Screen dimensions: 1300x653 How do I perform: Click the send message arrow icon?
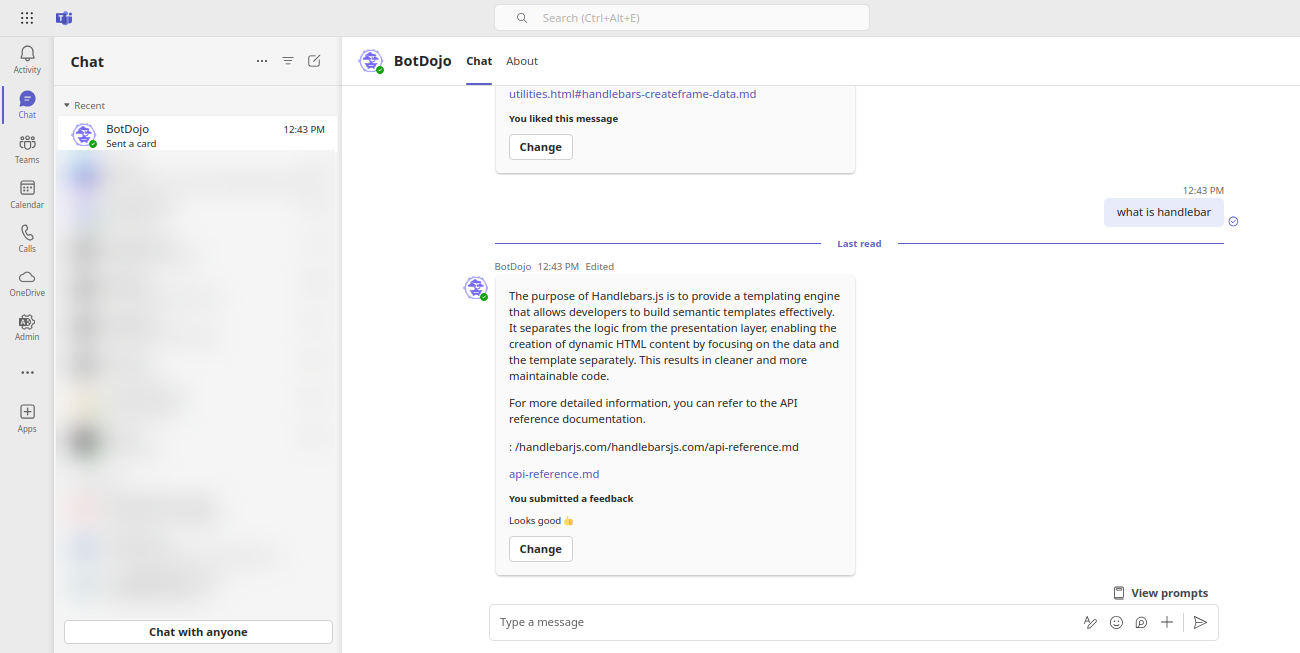tap(1200, 622)
